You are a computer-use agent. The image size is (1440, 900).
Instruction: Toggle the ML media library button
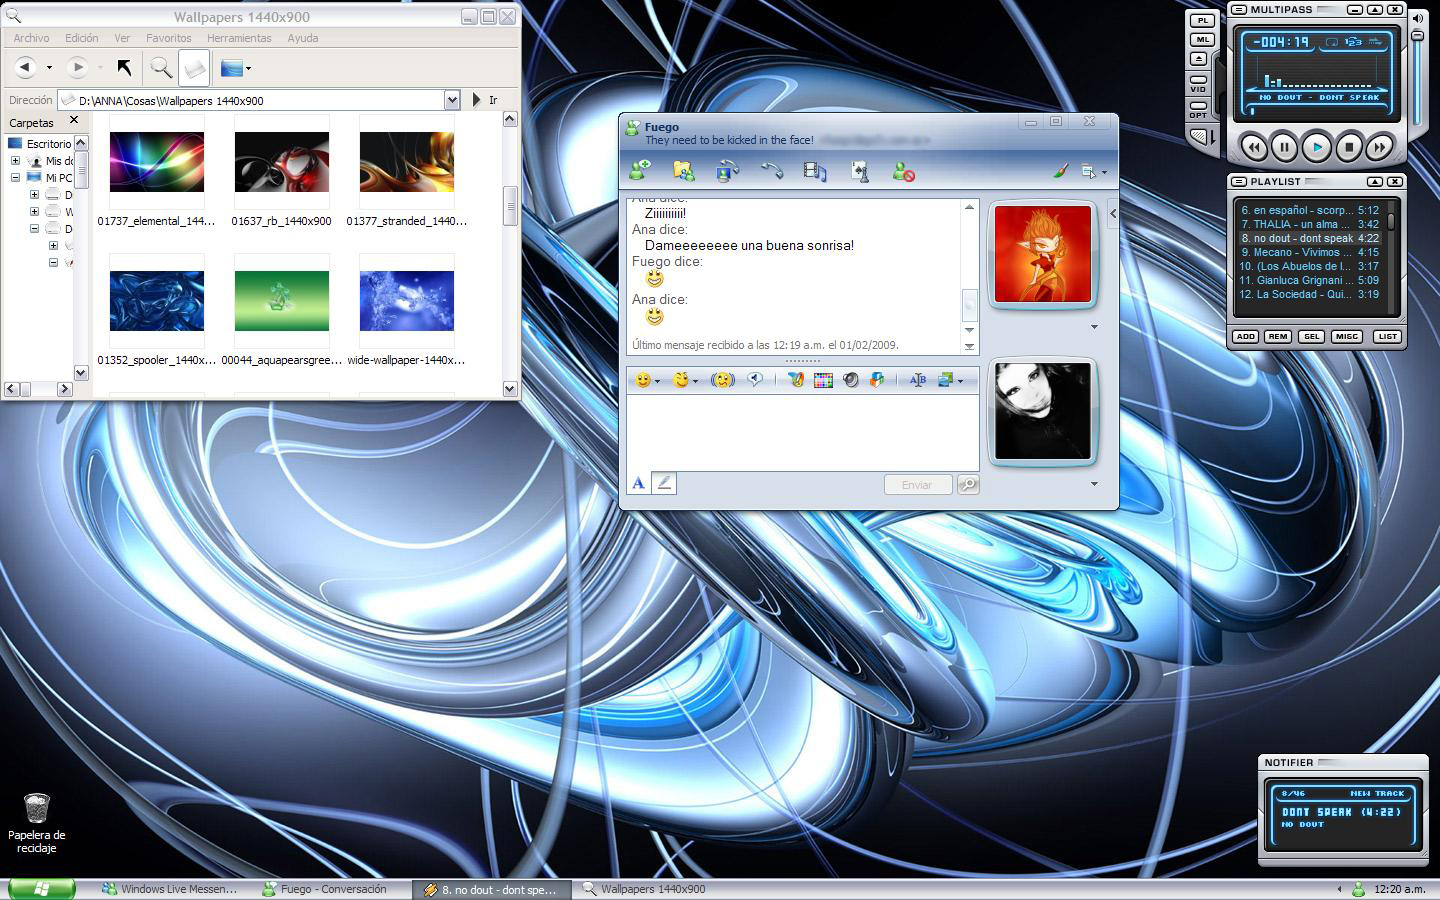1201,40
